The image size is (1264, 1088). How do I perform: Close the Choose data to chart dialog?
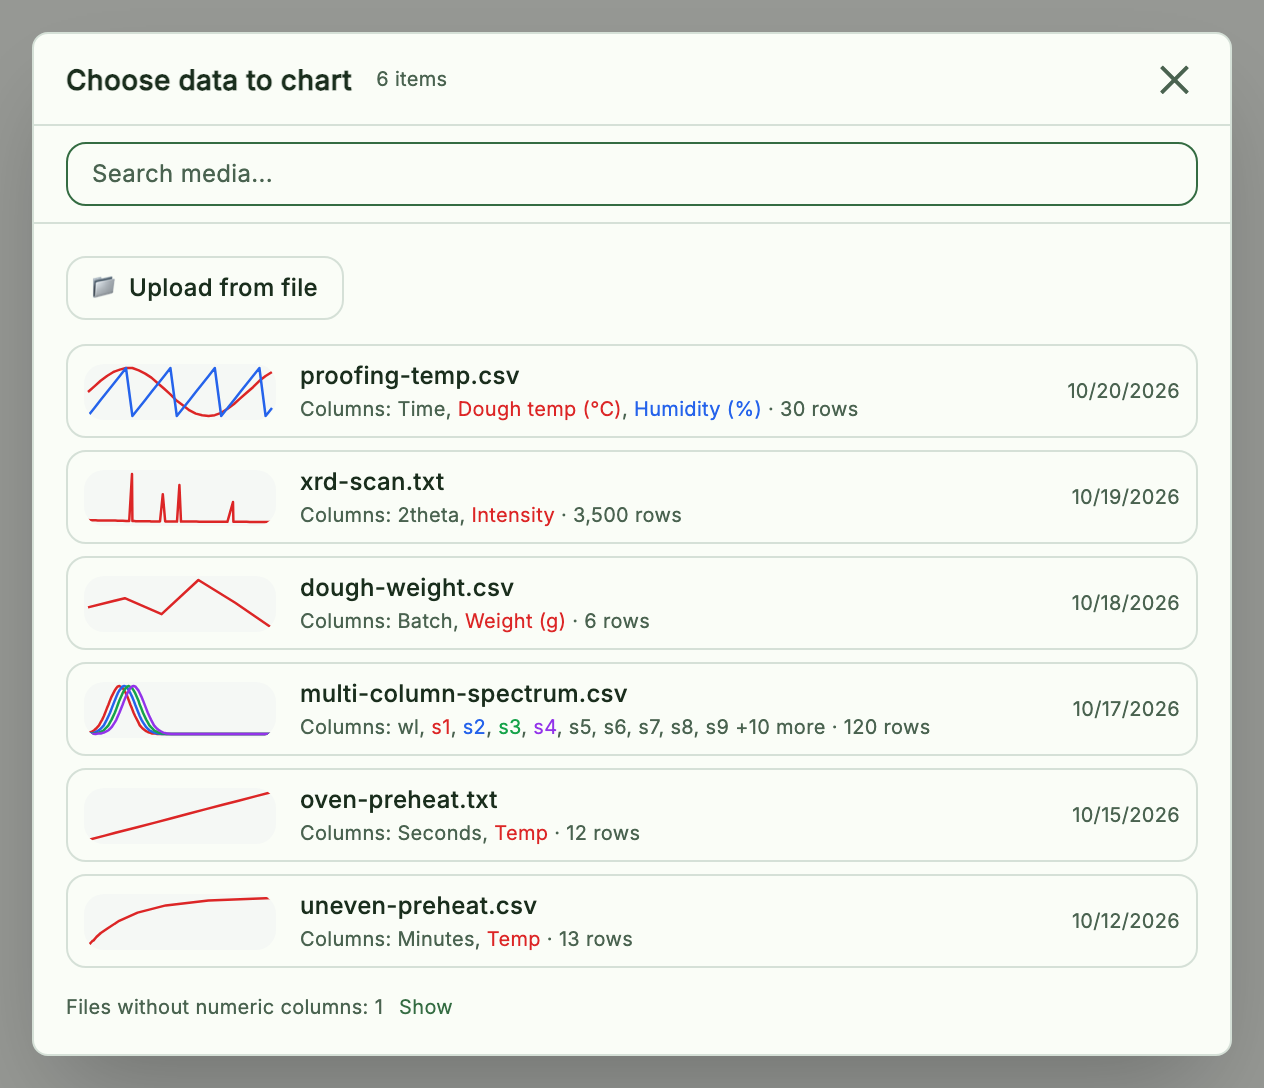pyautogui.click(x=1174, y=80)
